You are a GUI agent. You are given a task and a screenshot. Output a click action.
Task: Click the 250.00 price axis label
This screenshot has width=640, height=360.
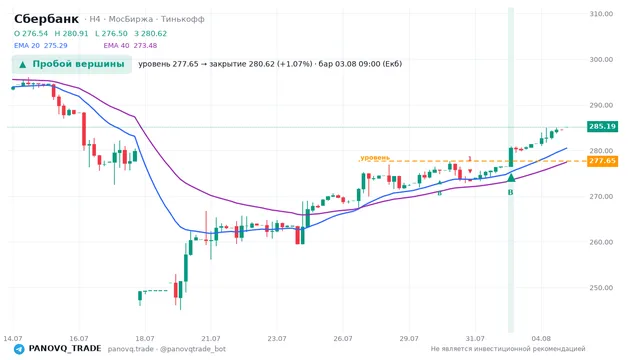pos(601,288)
